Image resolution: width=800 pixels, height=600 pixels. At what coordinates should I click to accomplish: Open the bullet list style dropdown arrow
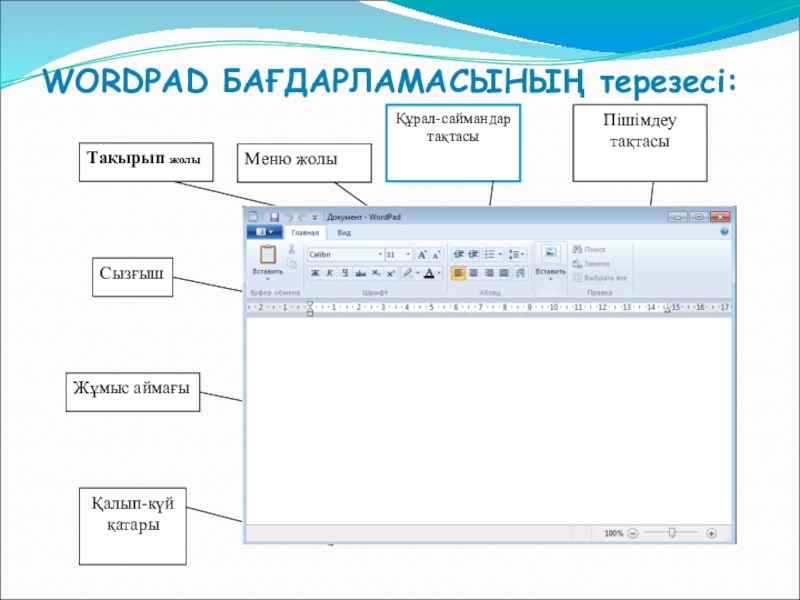(x=500, y=254)
